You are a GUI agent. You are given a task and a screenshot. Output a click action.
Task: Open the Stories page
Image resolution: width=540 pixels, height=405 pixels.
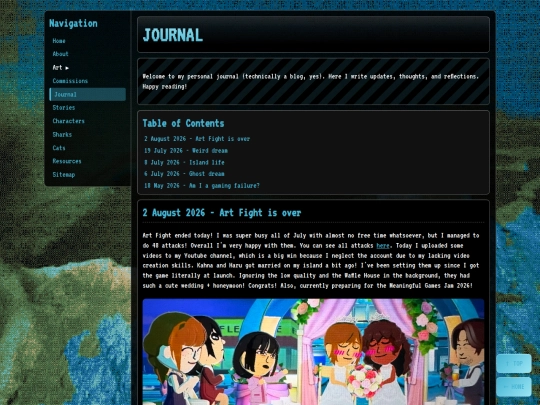tap(64, 108)
